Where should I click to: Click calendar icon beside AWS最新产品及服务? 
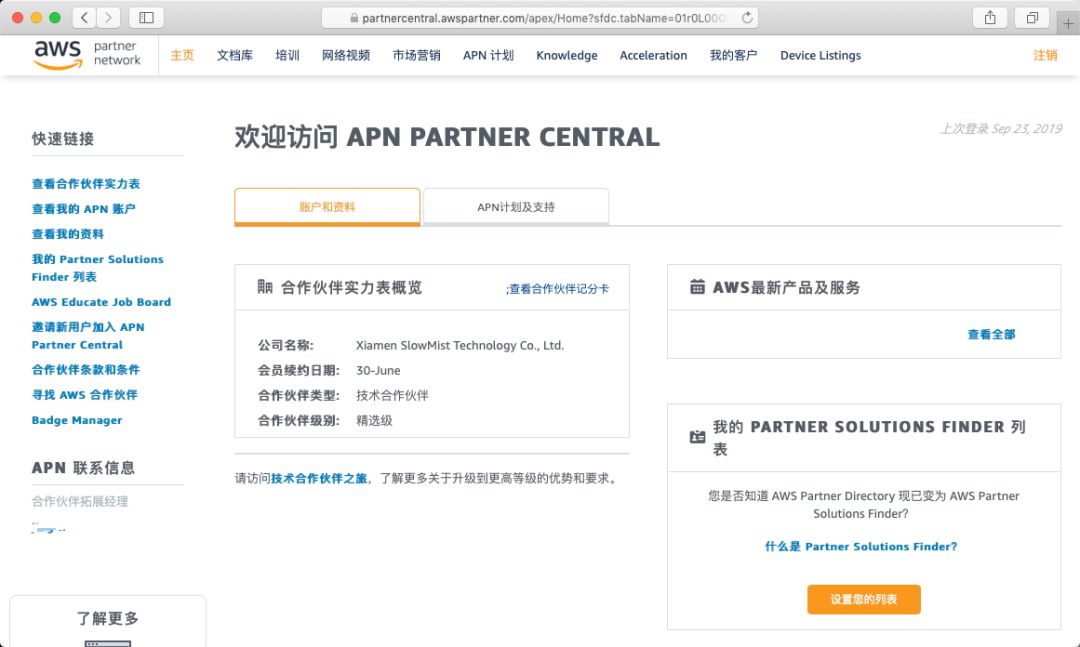697,287
